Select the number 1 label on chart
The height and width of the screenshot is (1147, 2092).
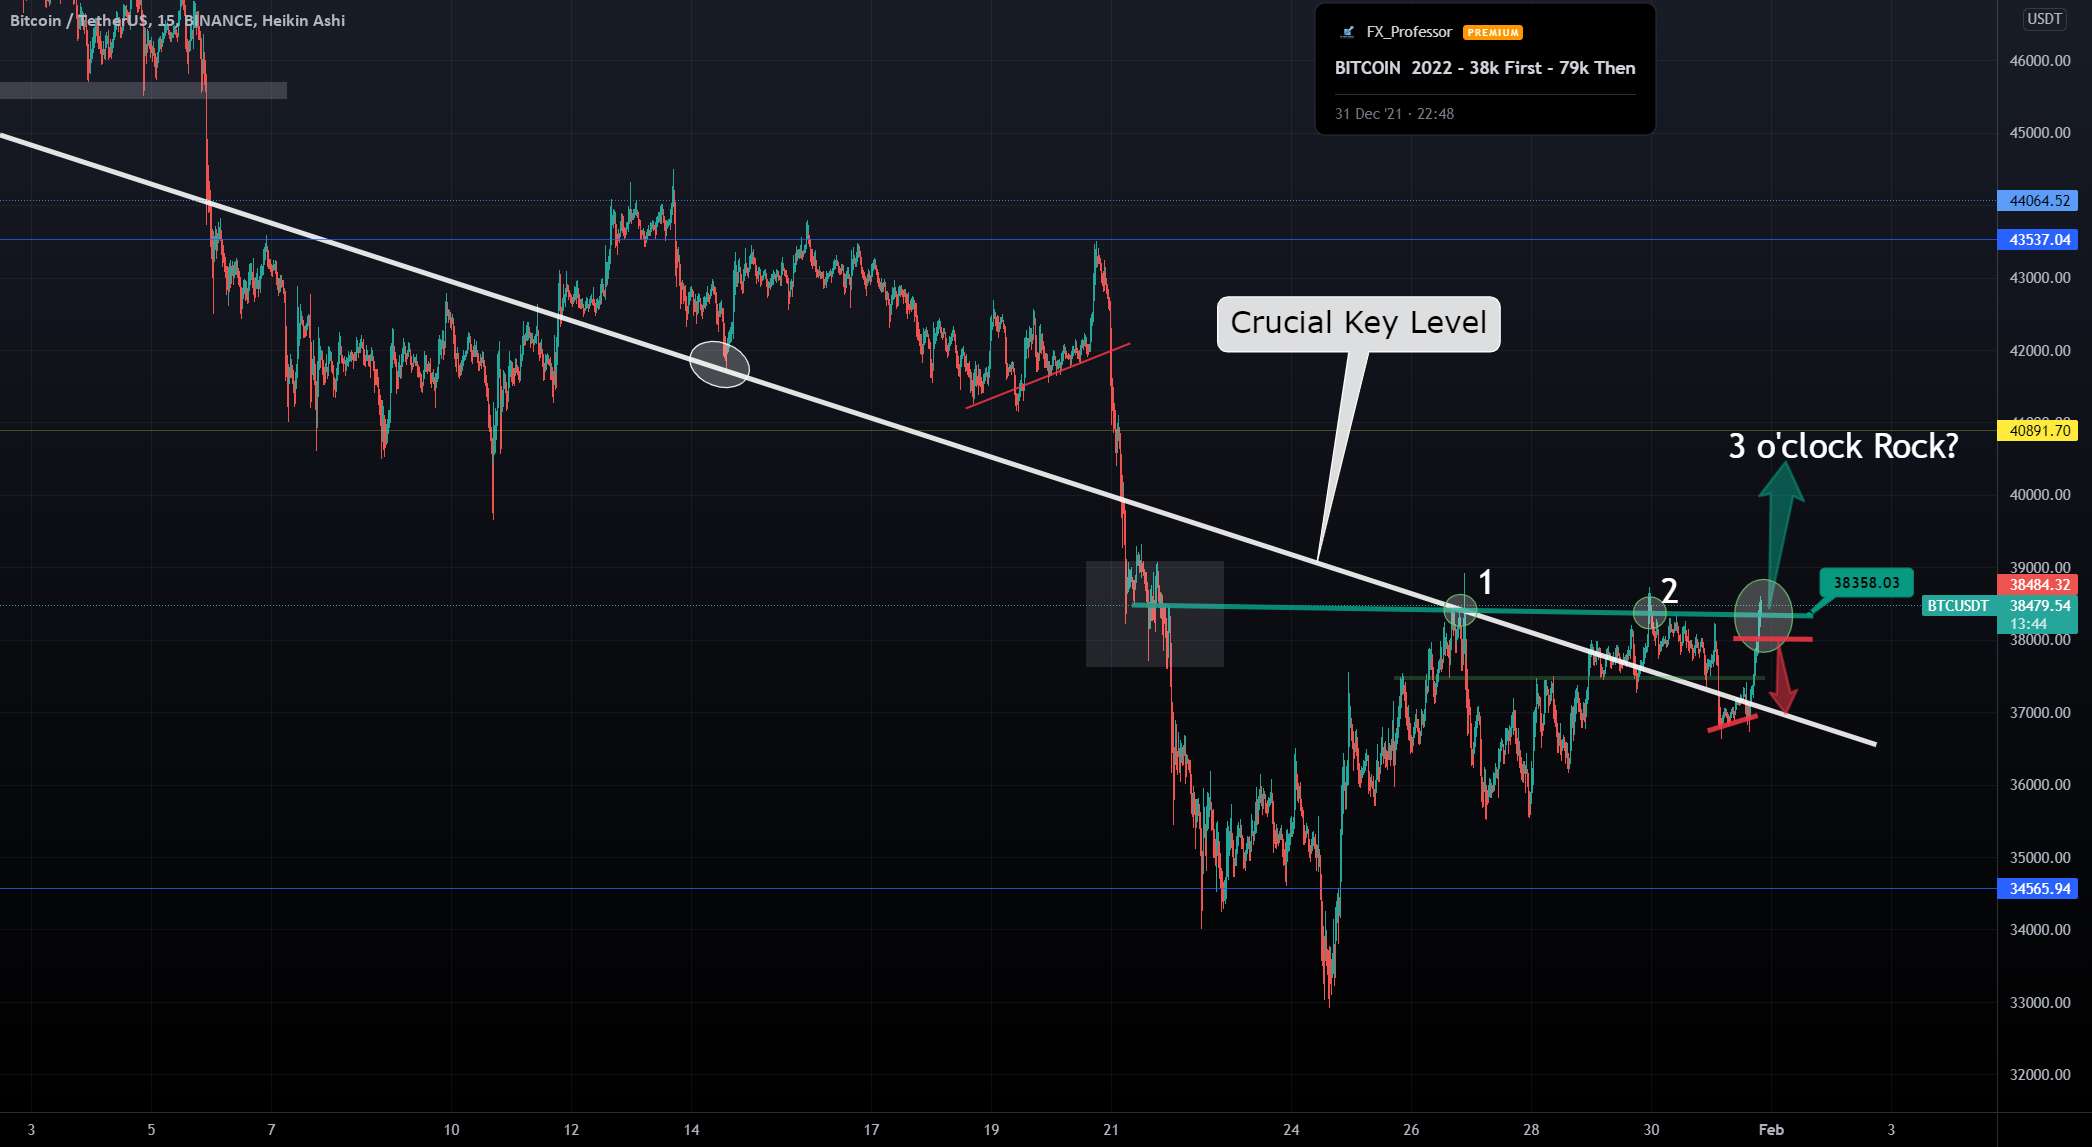tap(1486, 582)
